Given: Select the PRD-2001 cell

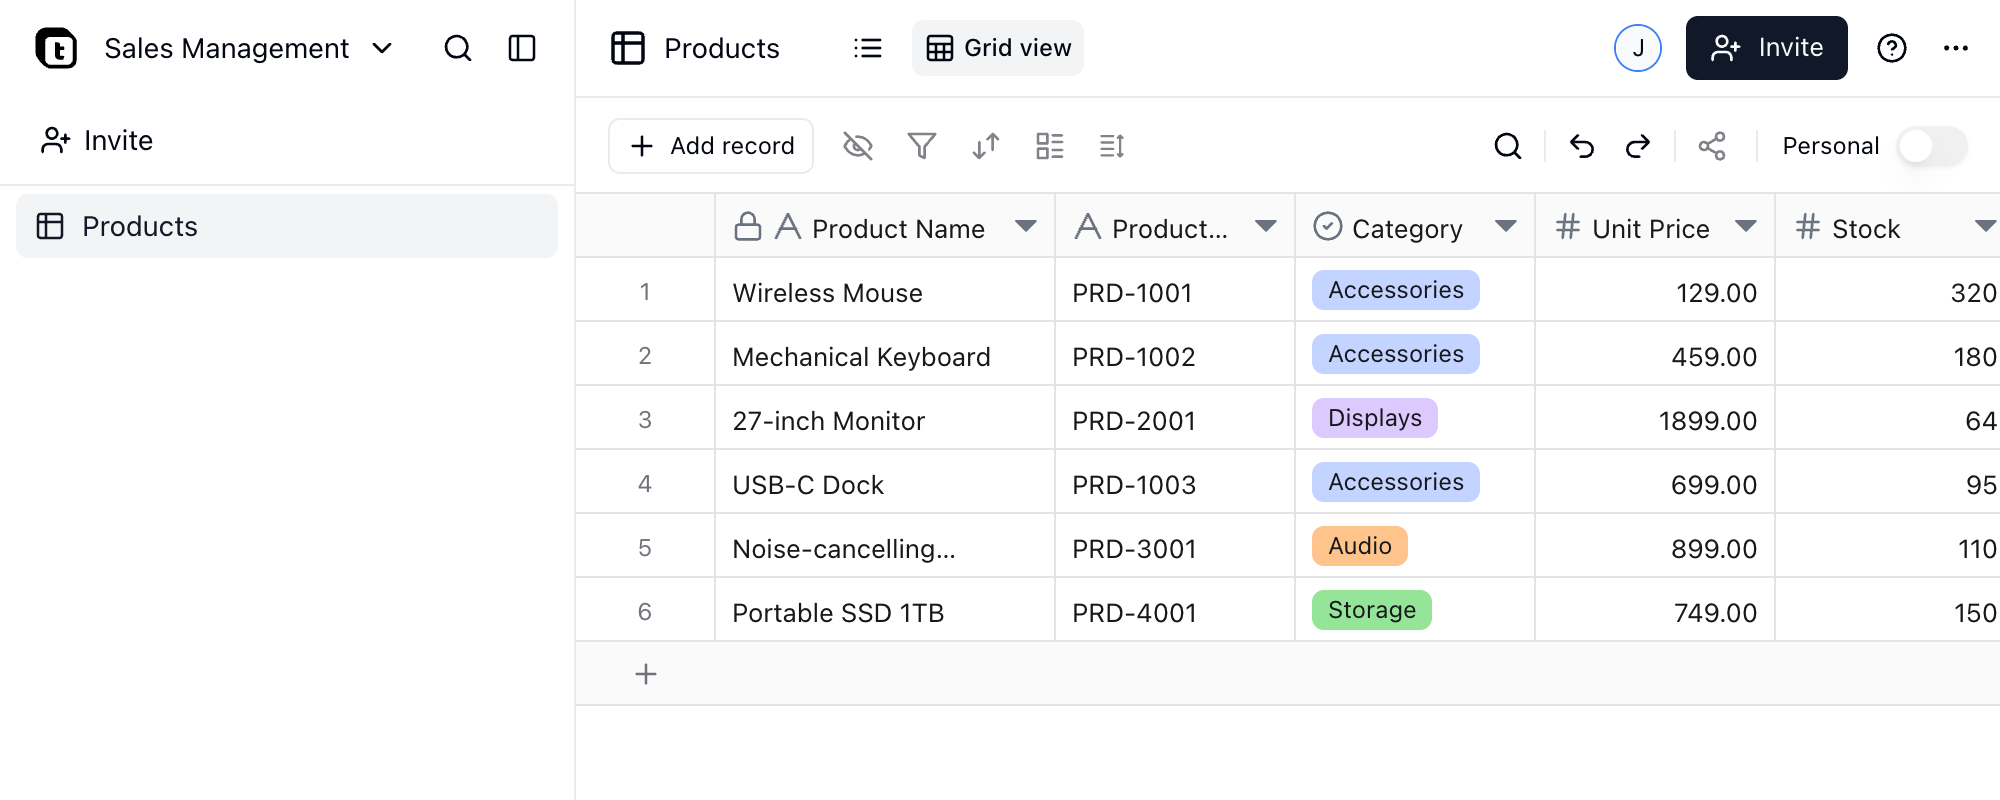Looking at the screenshot, I should [x=1175, y=418].
